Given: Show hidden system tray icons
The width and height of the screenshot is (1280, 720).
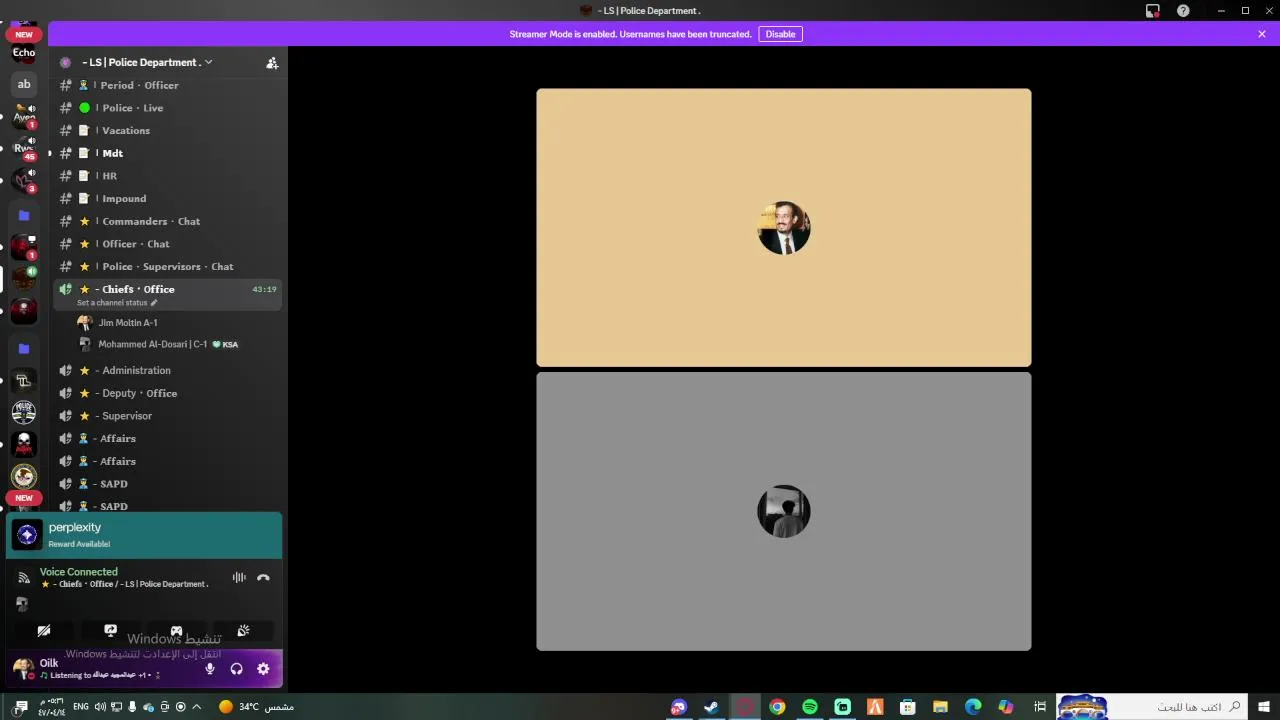Looking at the screenshot, I should (197, 707).
